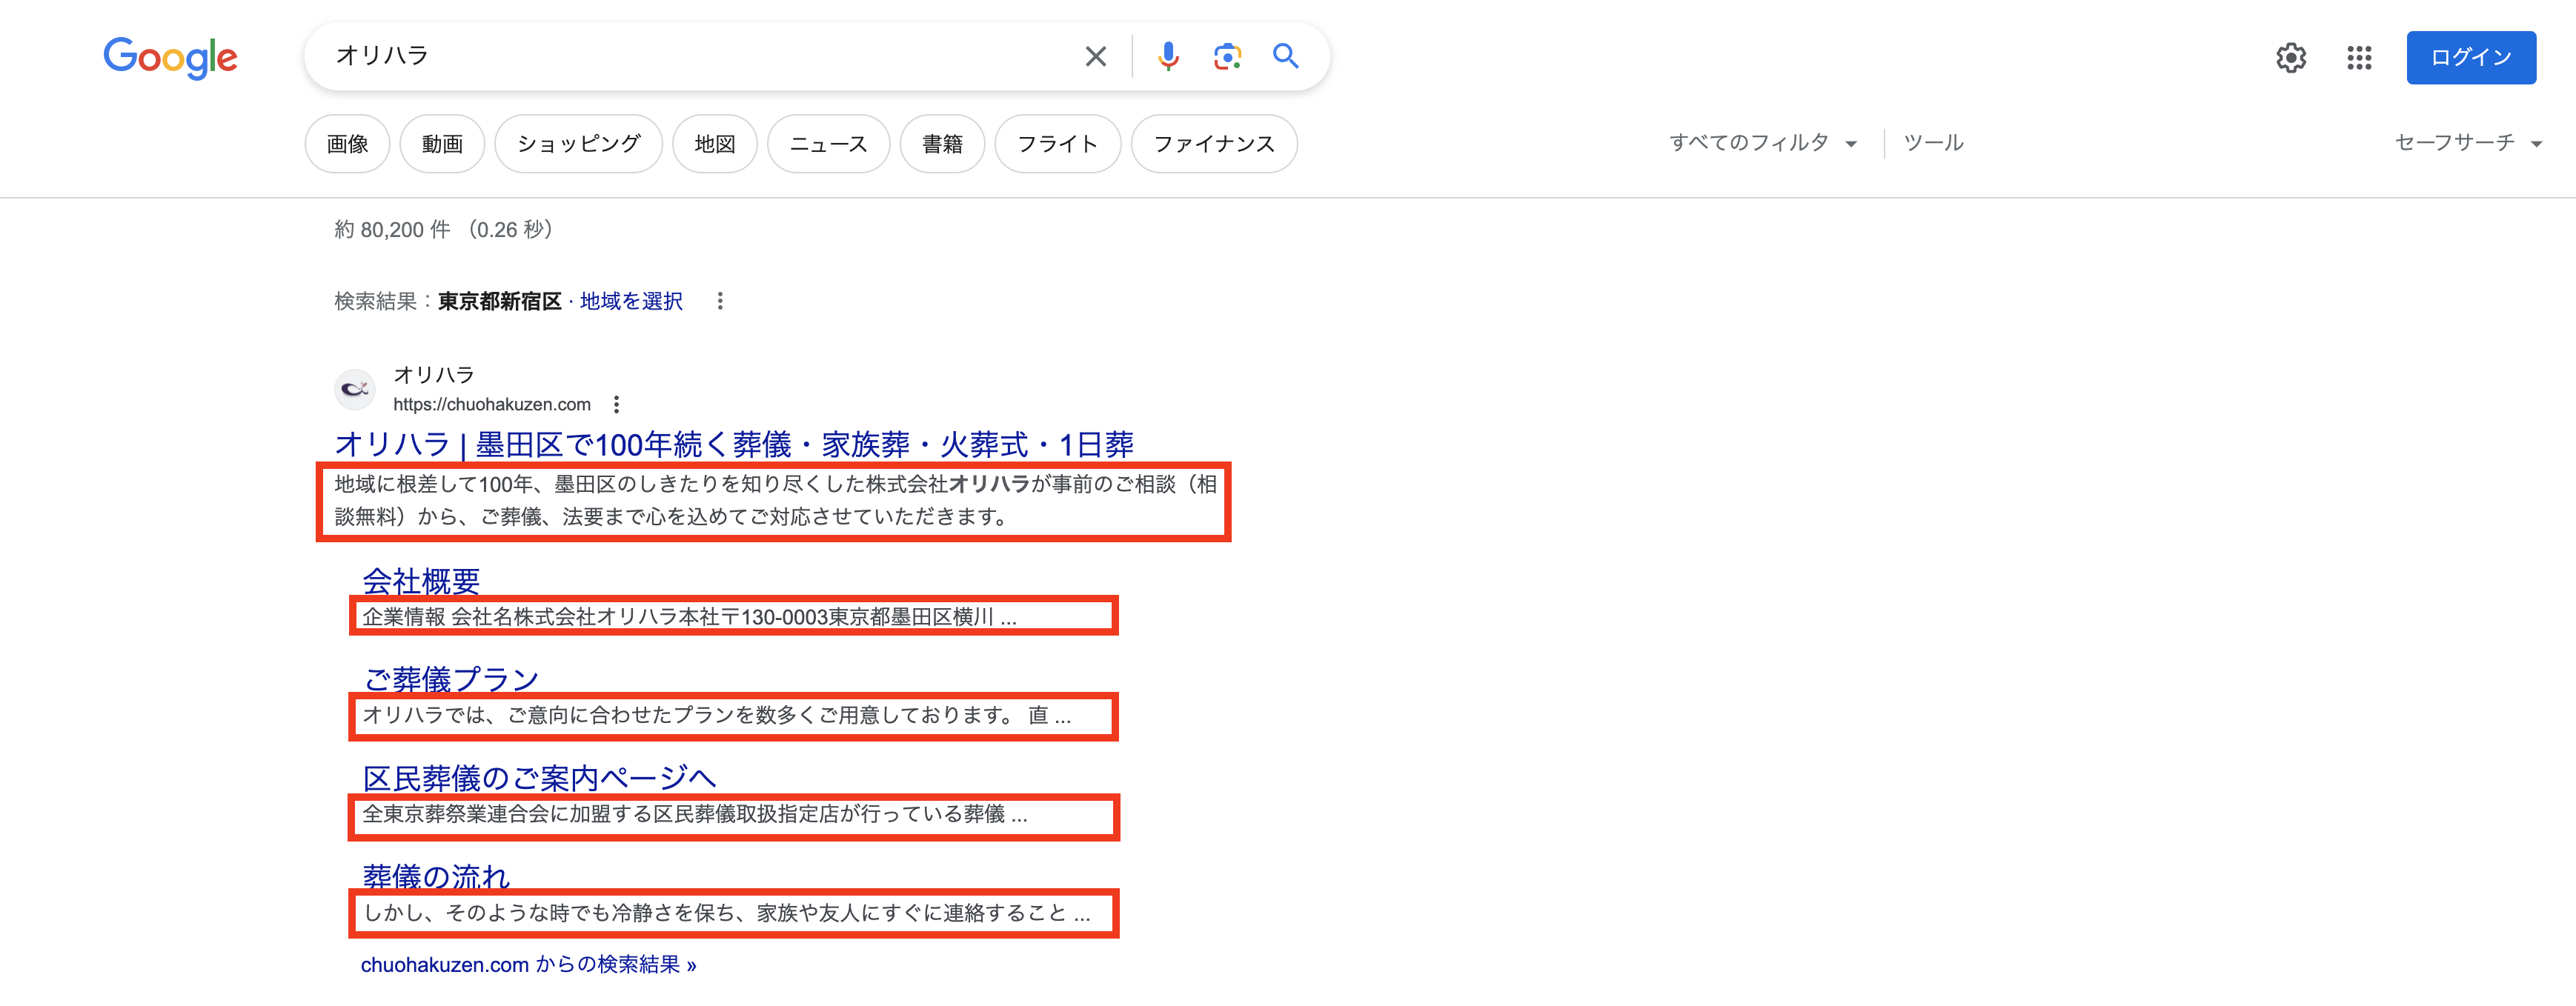
Task: Click the 東京都新宿区 location text
Action: (x=499, y=301)
